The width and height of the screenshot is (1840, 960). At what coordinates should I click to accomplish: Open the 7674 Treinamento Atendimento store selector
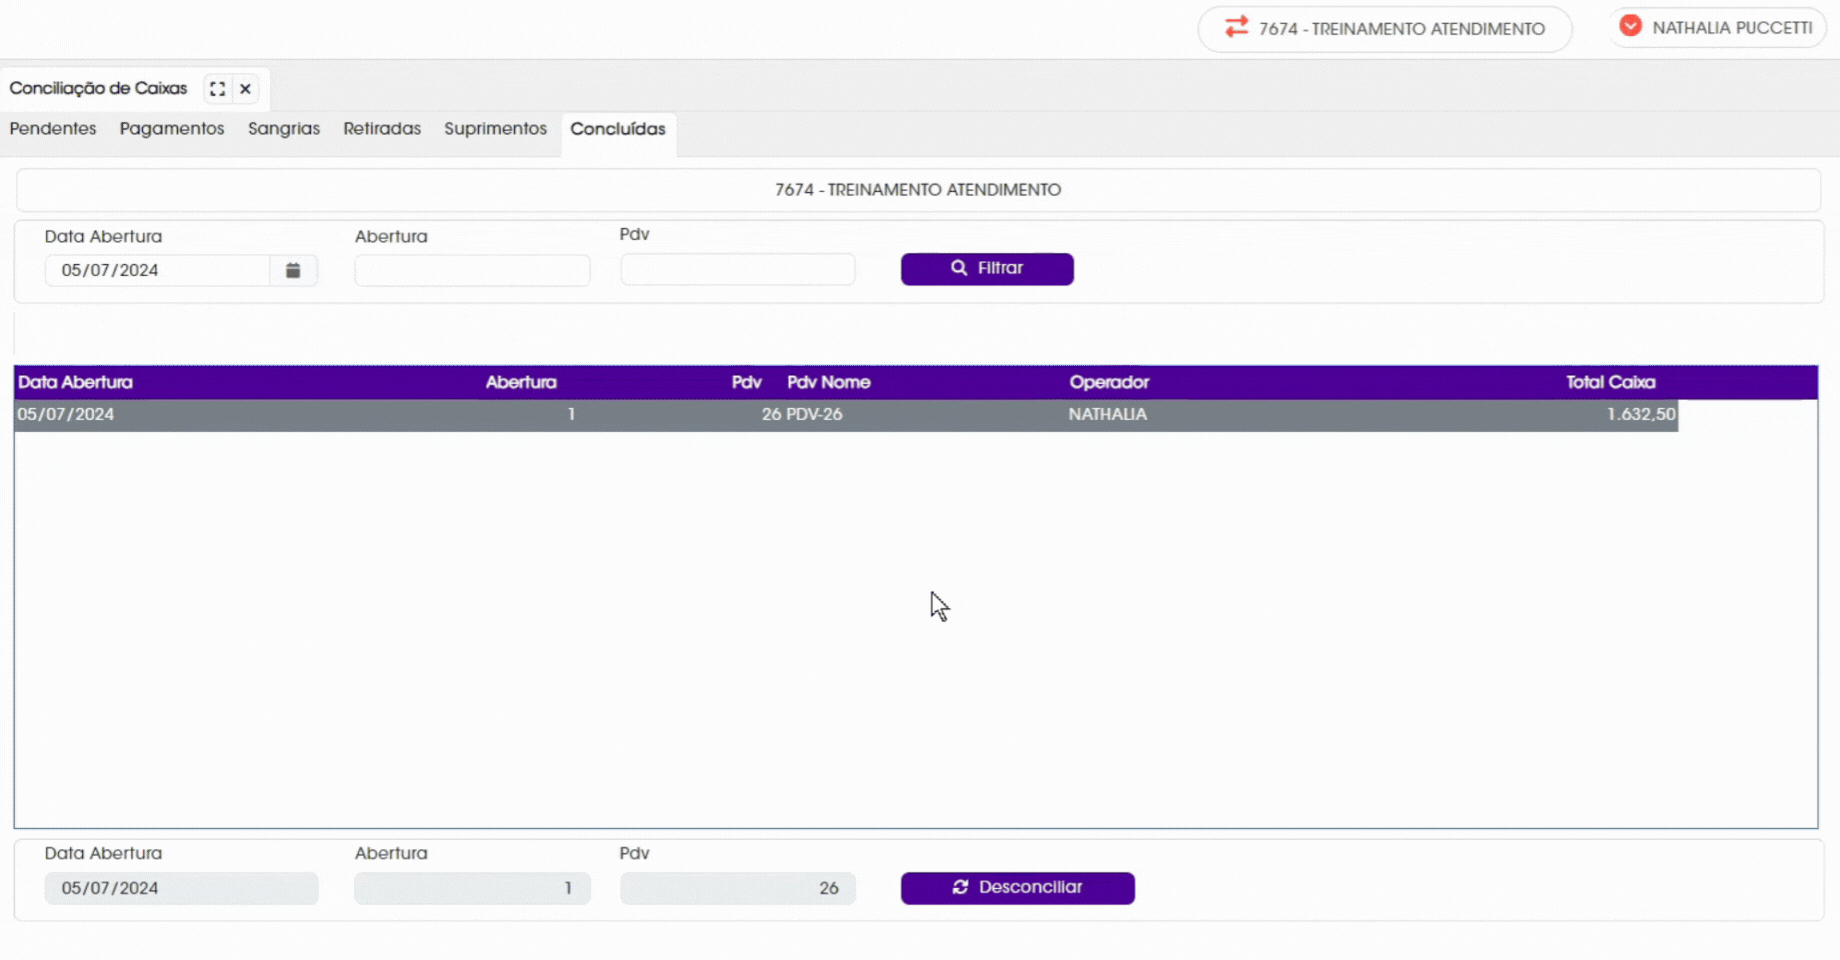(x=1385, y=28)
